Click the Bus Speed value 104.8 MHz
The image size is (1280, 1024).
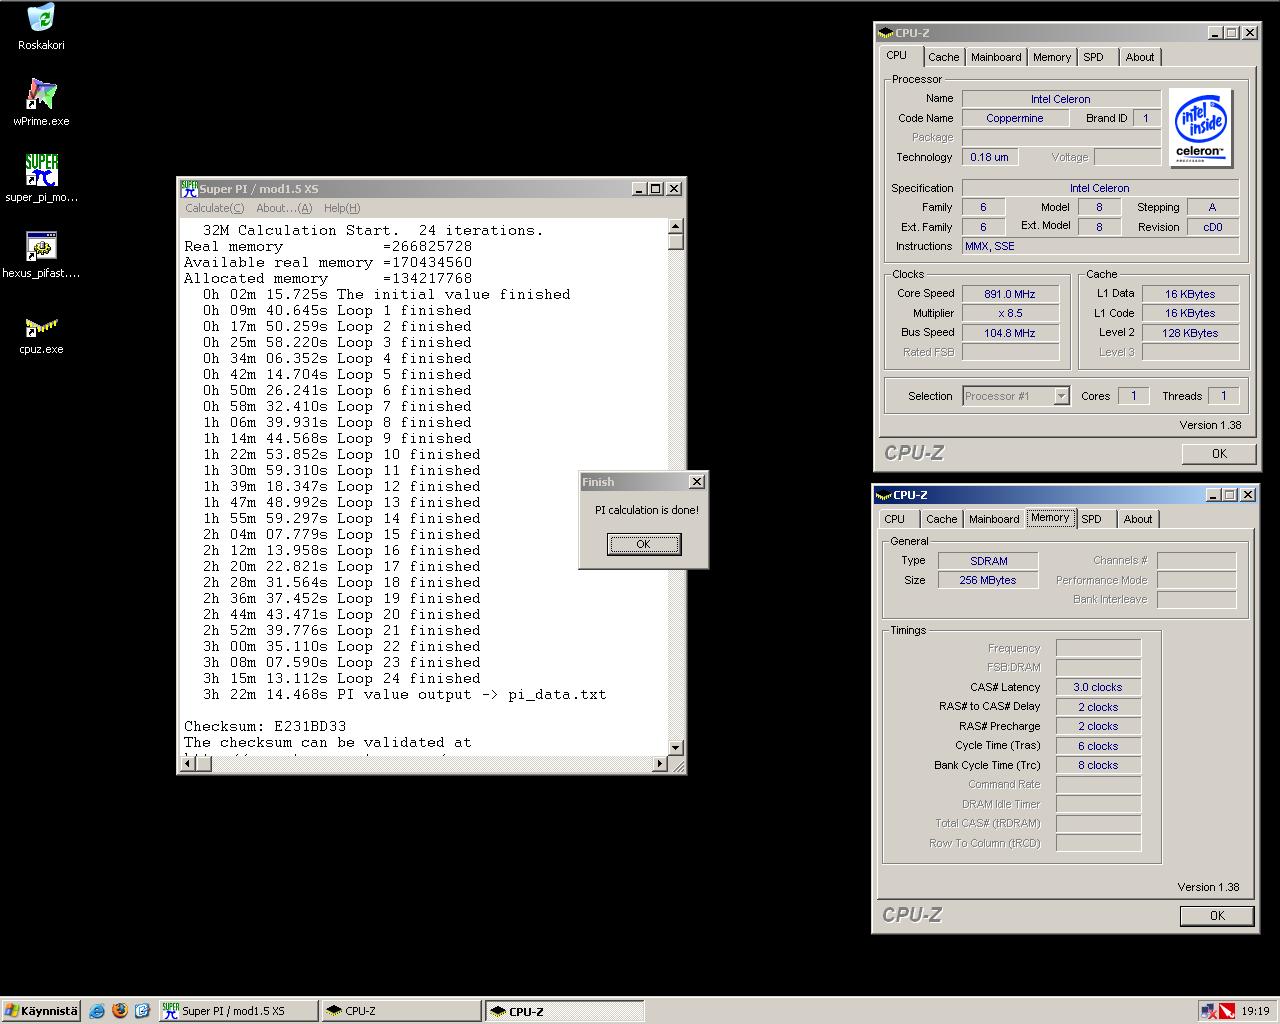[x=1010, y=333]
